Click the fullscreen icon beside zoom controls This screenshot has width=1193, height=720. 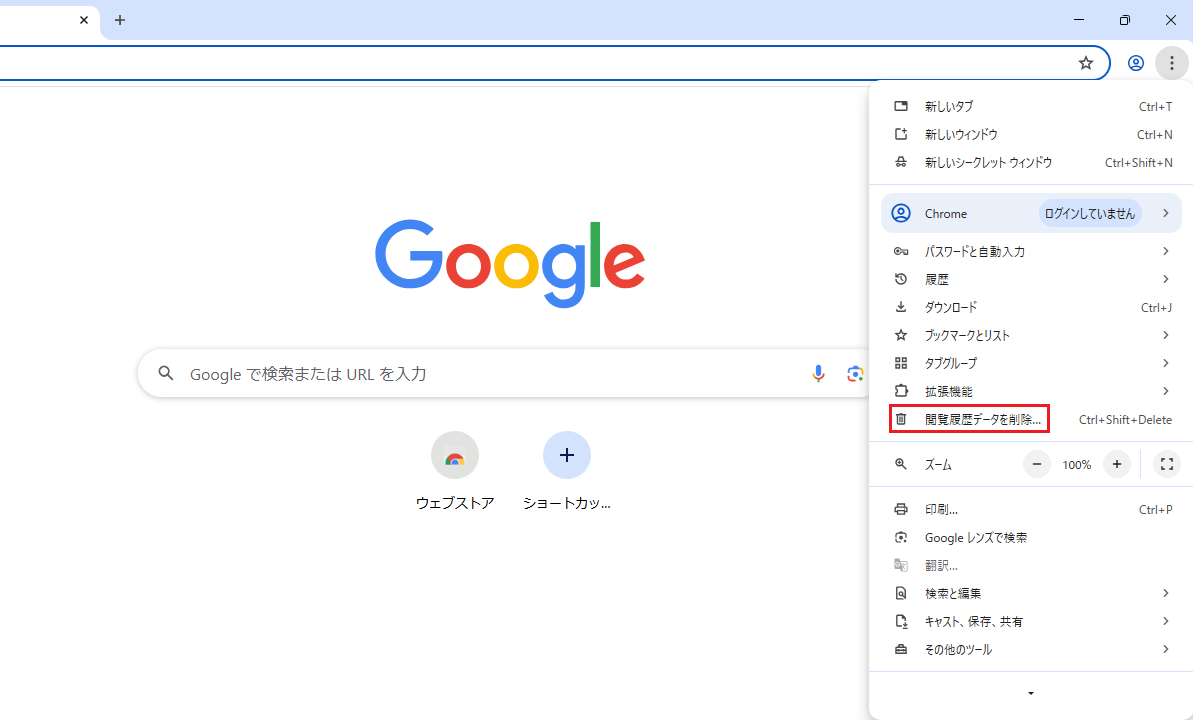tap(1166, 464)
